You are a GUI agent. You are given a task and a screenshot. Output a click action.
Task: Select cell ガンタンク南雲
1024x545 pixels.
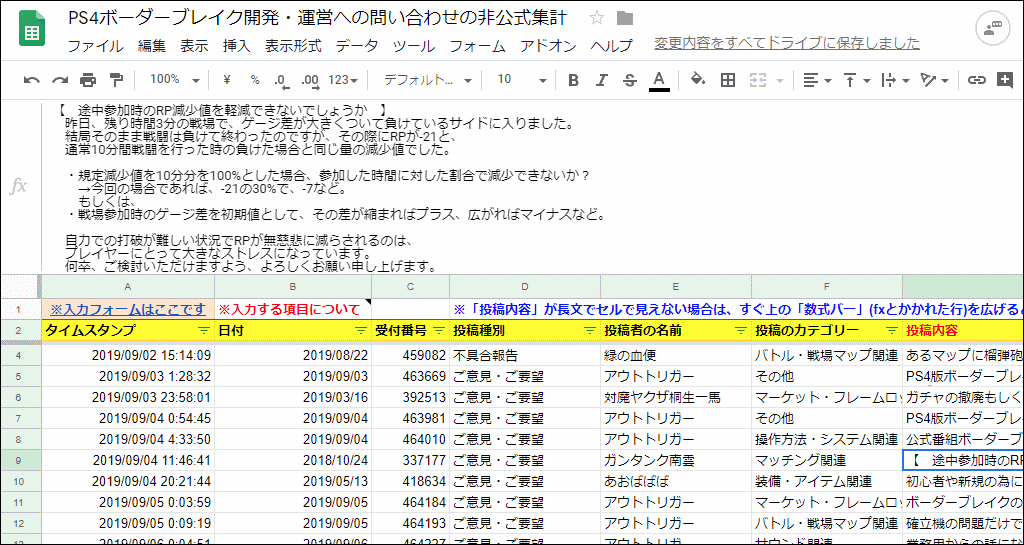click(x=676, y=460)
